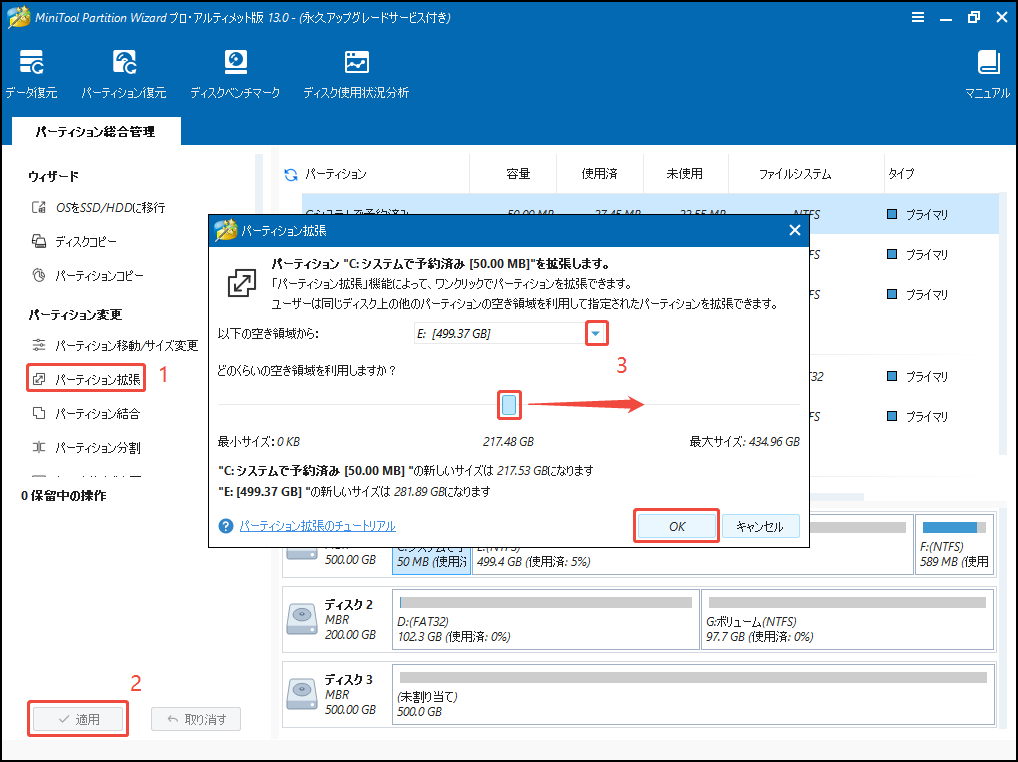Select パーティション移動/サイズ変更 option

click(x=114, y=345)
